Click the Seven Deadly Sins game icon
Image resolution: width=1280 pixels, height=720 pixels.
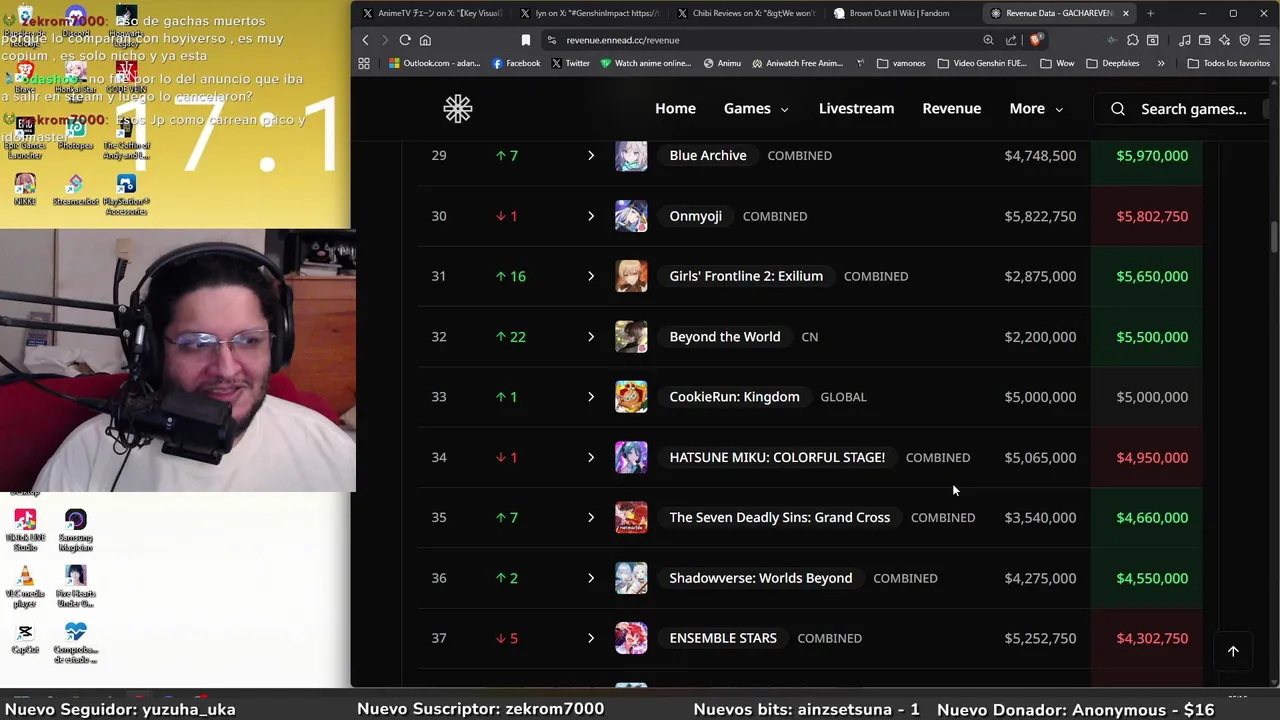coord(631,517)
